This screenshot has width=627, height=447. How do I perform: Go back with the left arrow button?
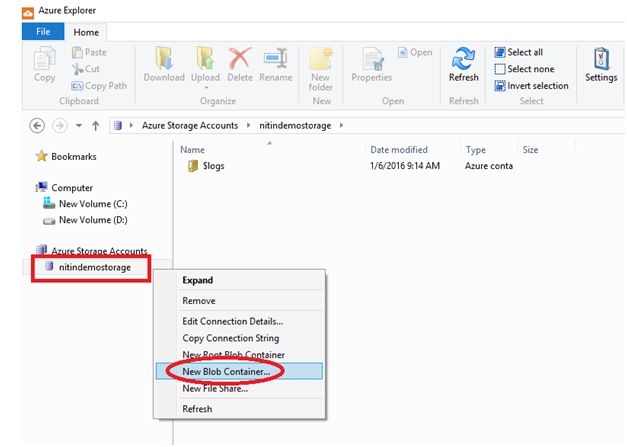[37, 126]
